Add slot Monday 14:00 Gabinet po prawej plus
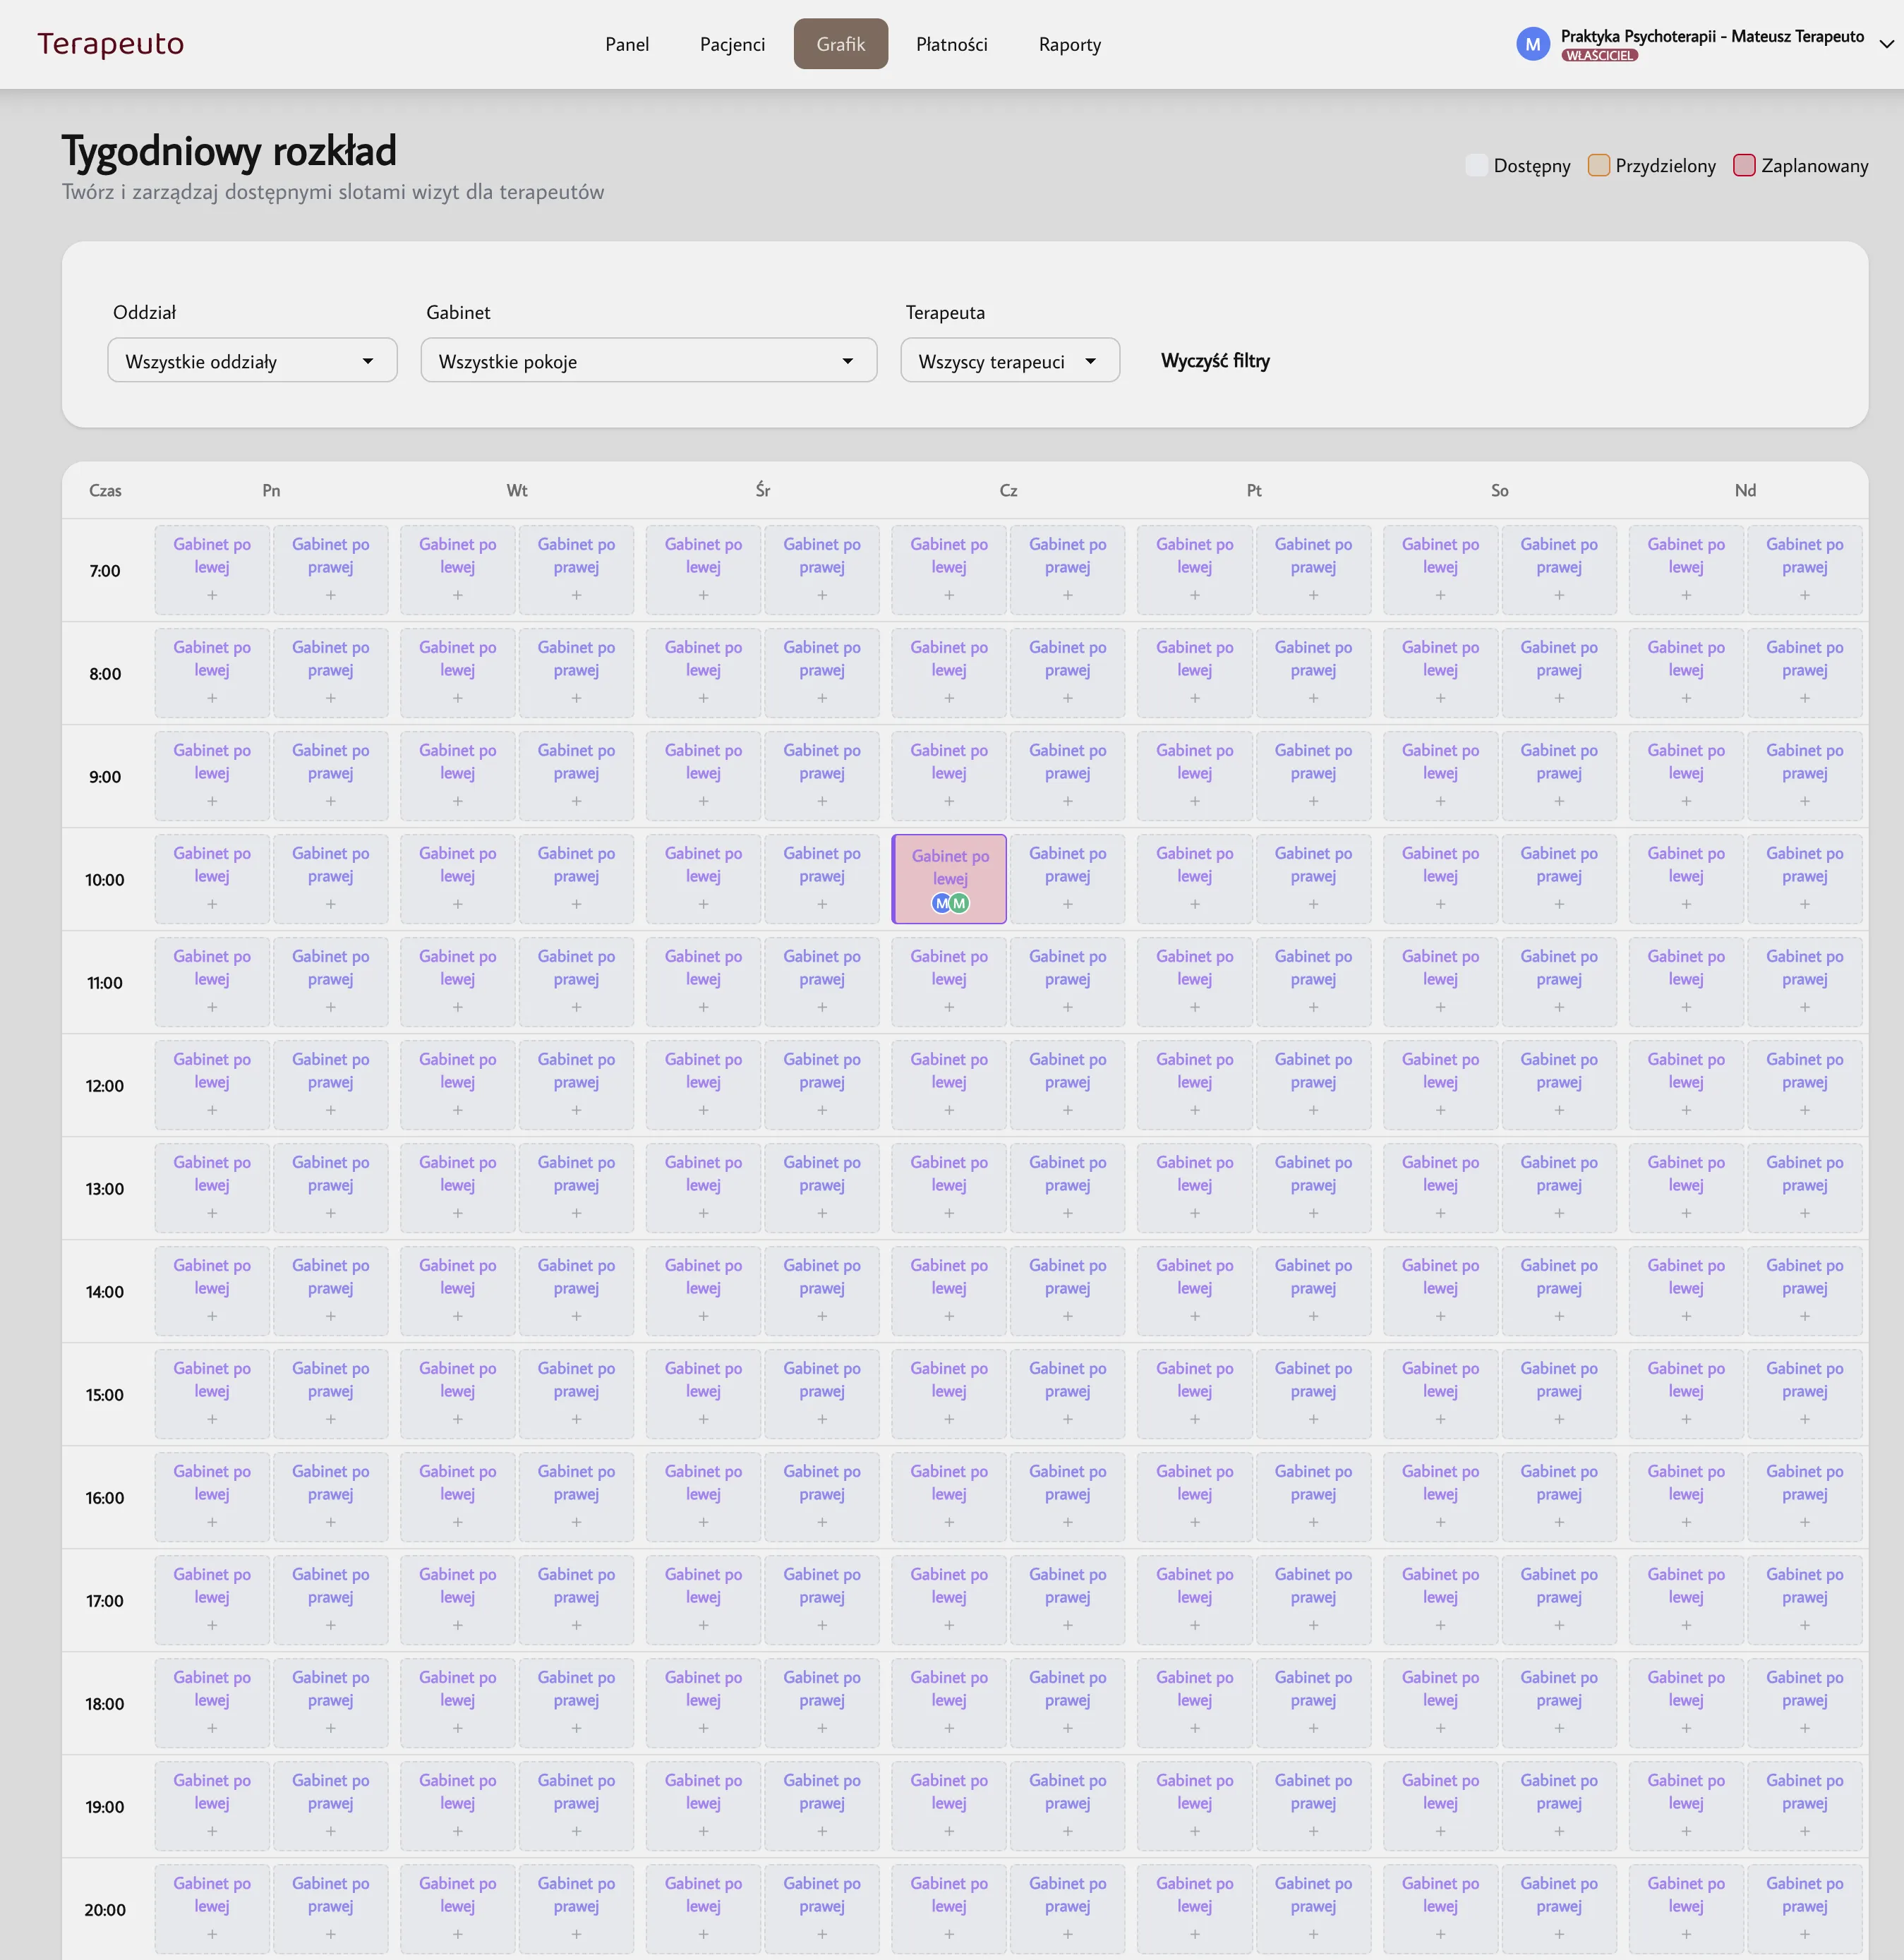The image size is (1904, 1960). point(331,1316)
